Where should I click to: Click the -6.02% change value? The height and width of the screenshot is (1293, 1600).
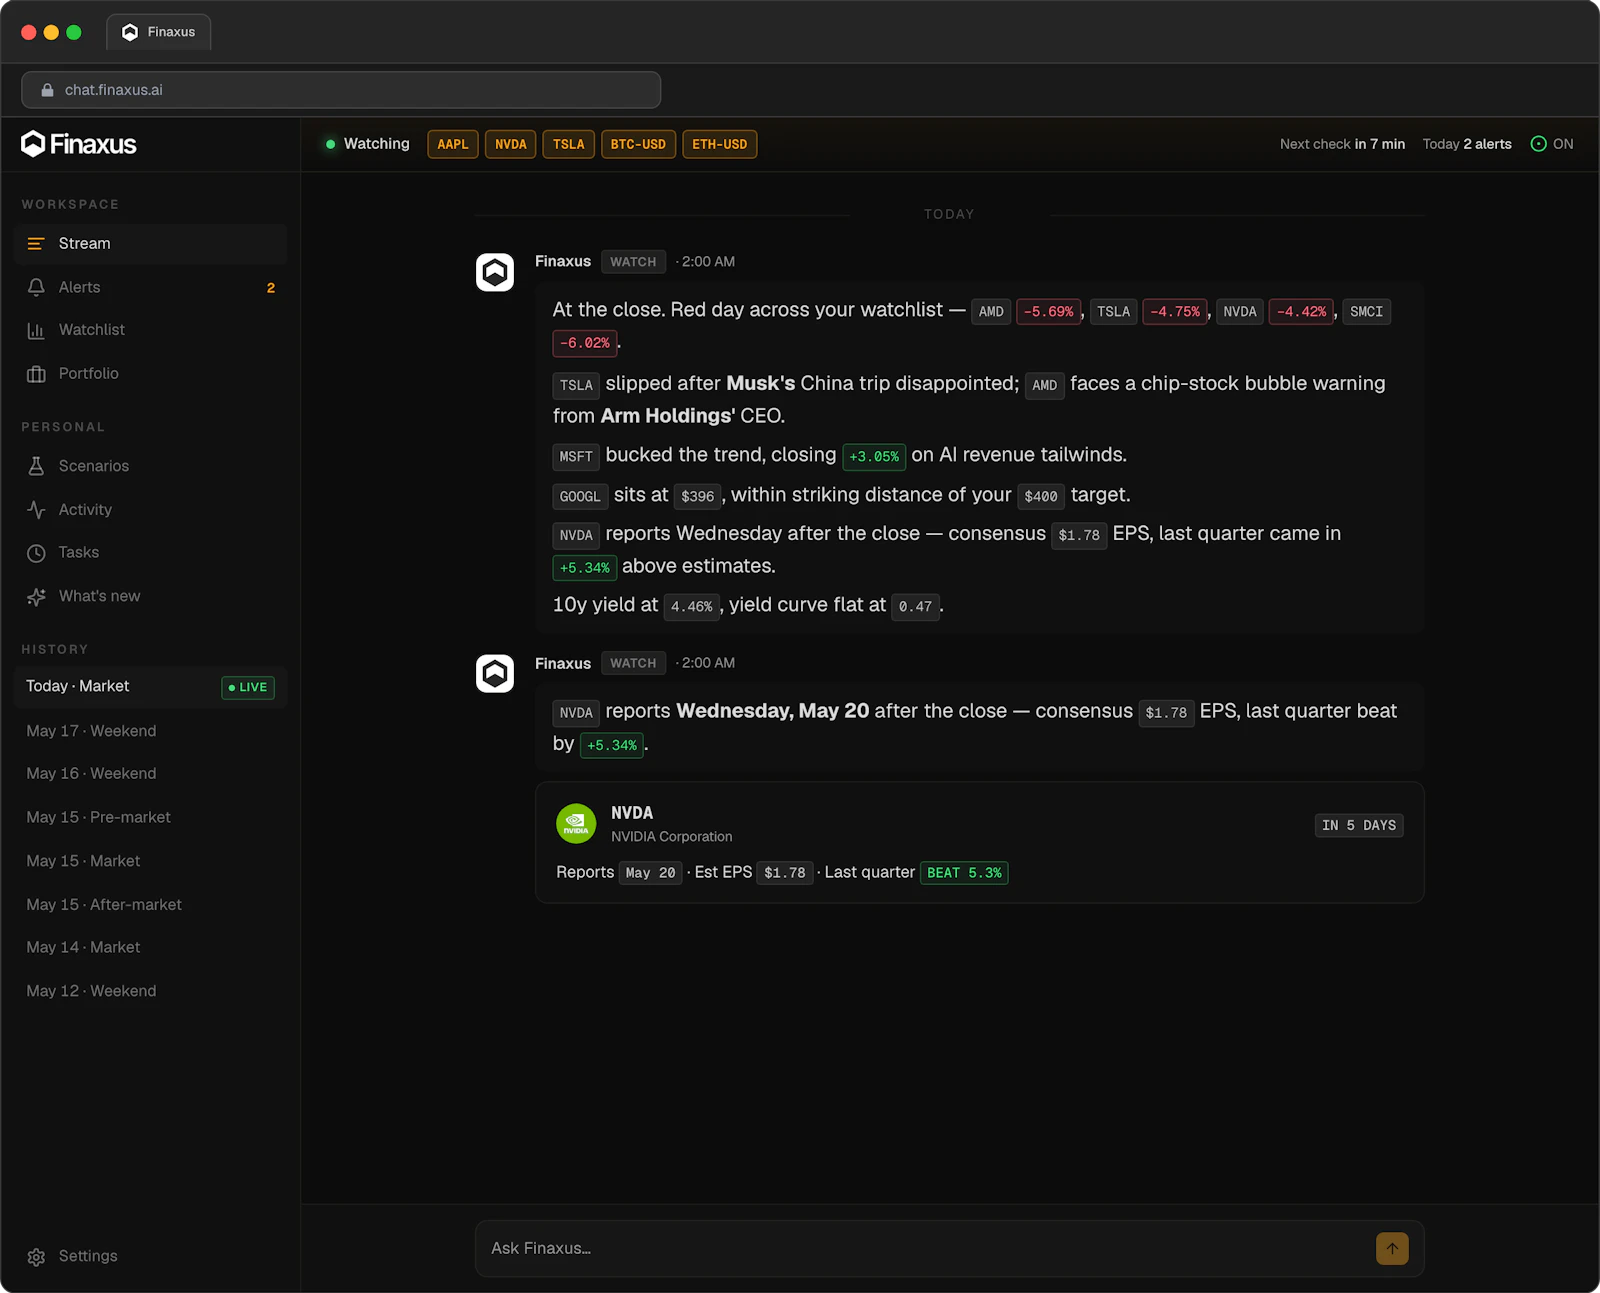[585, 343]
